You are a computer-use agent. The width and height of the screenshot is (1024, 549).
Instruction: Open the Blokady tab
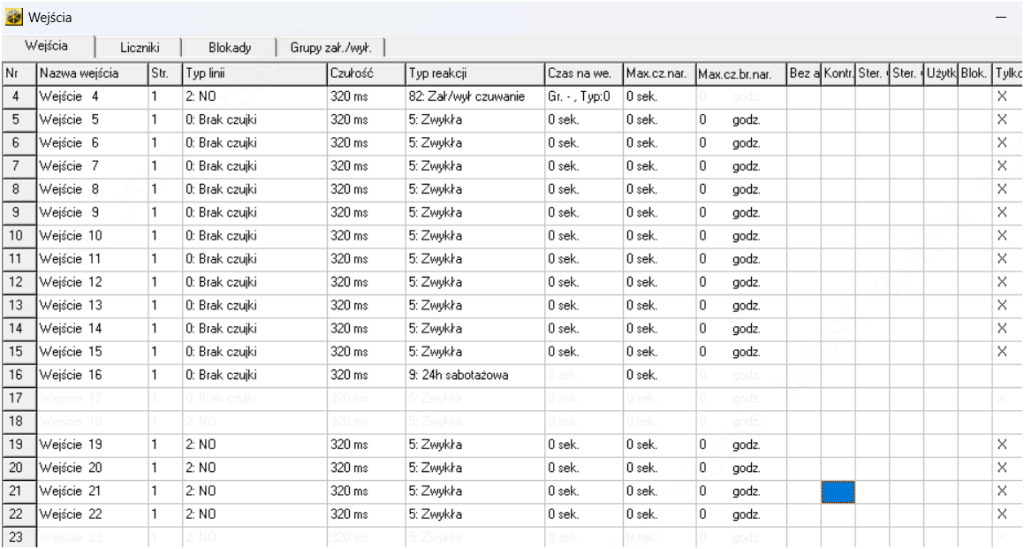229,48
